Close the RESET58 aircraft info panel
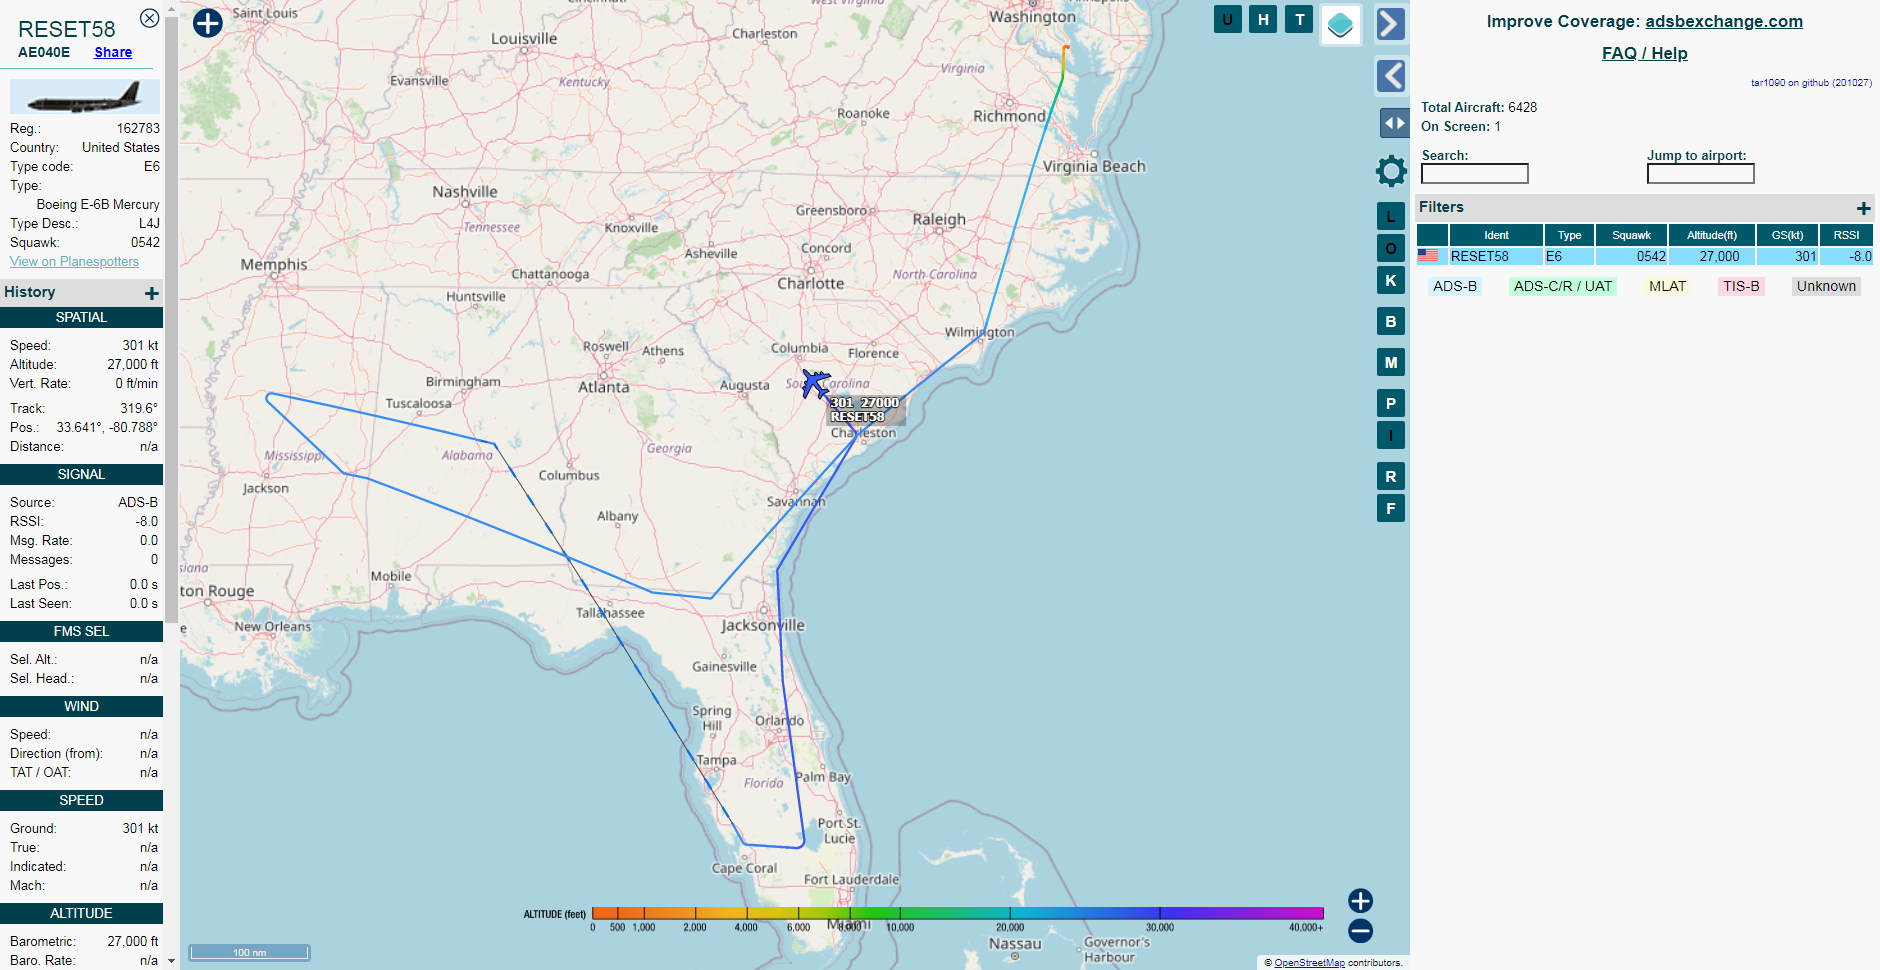Viewport: 1880px width, 970px height. (149, 18)
